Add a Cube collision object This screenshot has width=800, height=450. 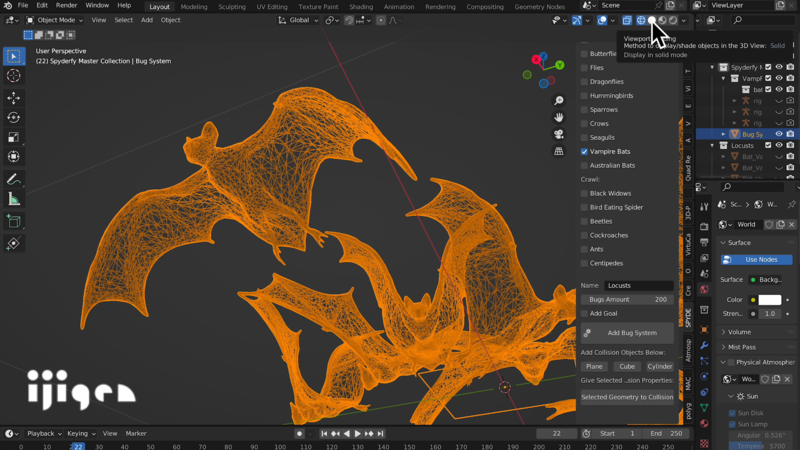627,367
